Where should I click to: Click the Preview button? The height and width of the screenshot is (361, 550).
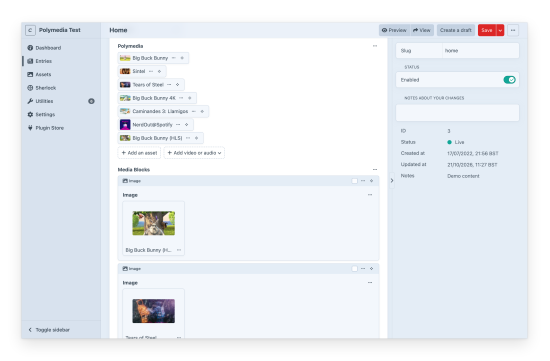coord(394,30)
